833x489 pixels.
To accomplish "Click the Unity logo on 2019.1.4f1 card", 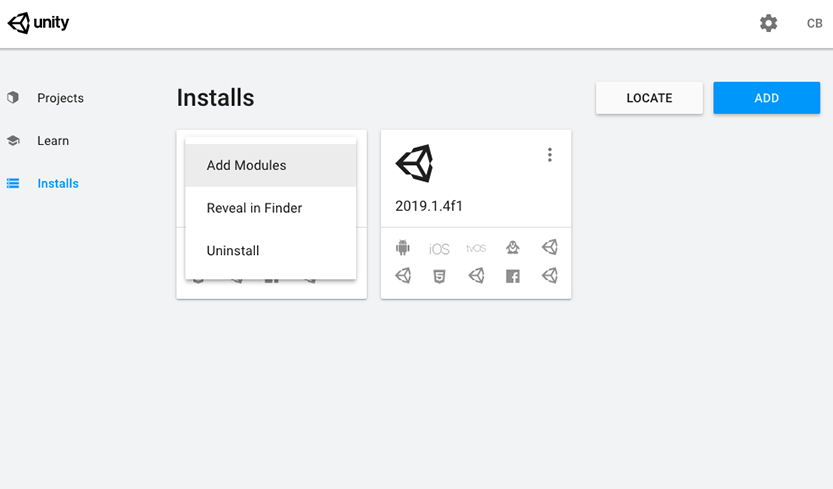I will (414, 163).
